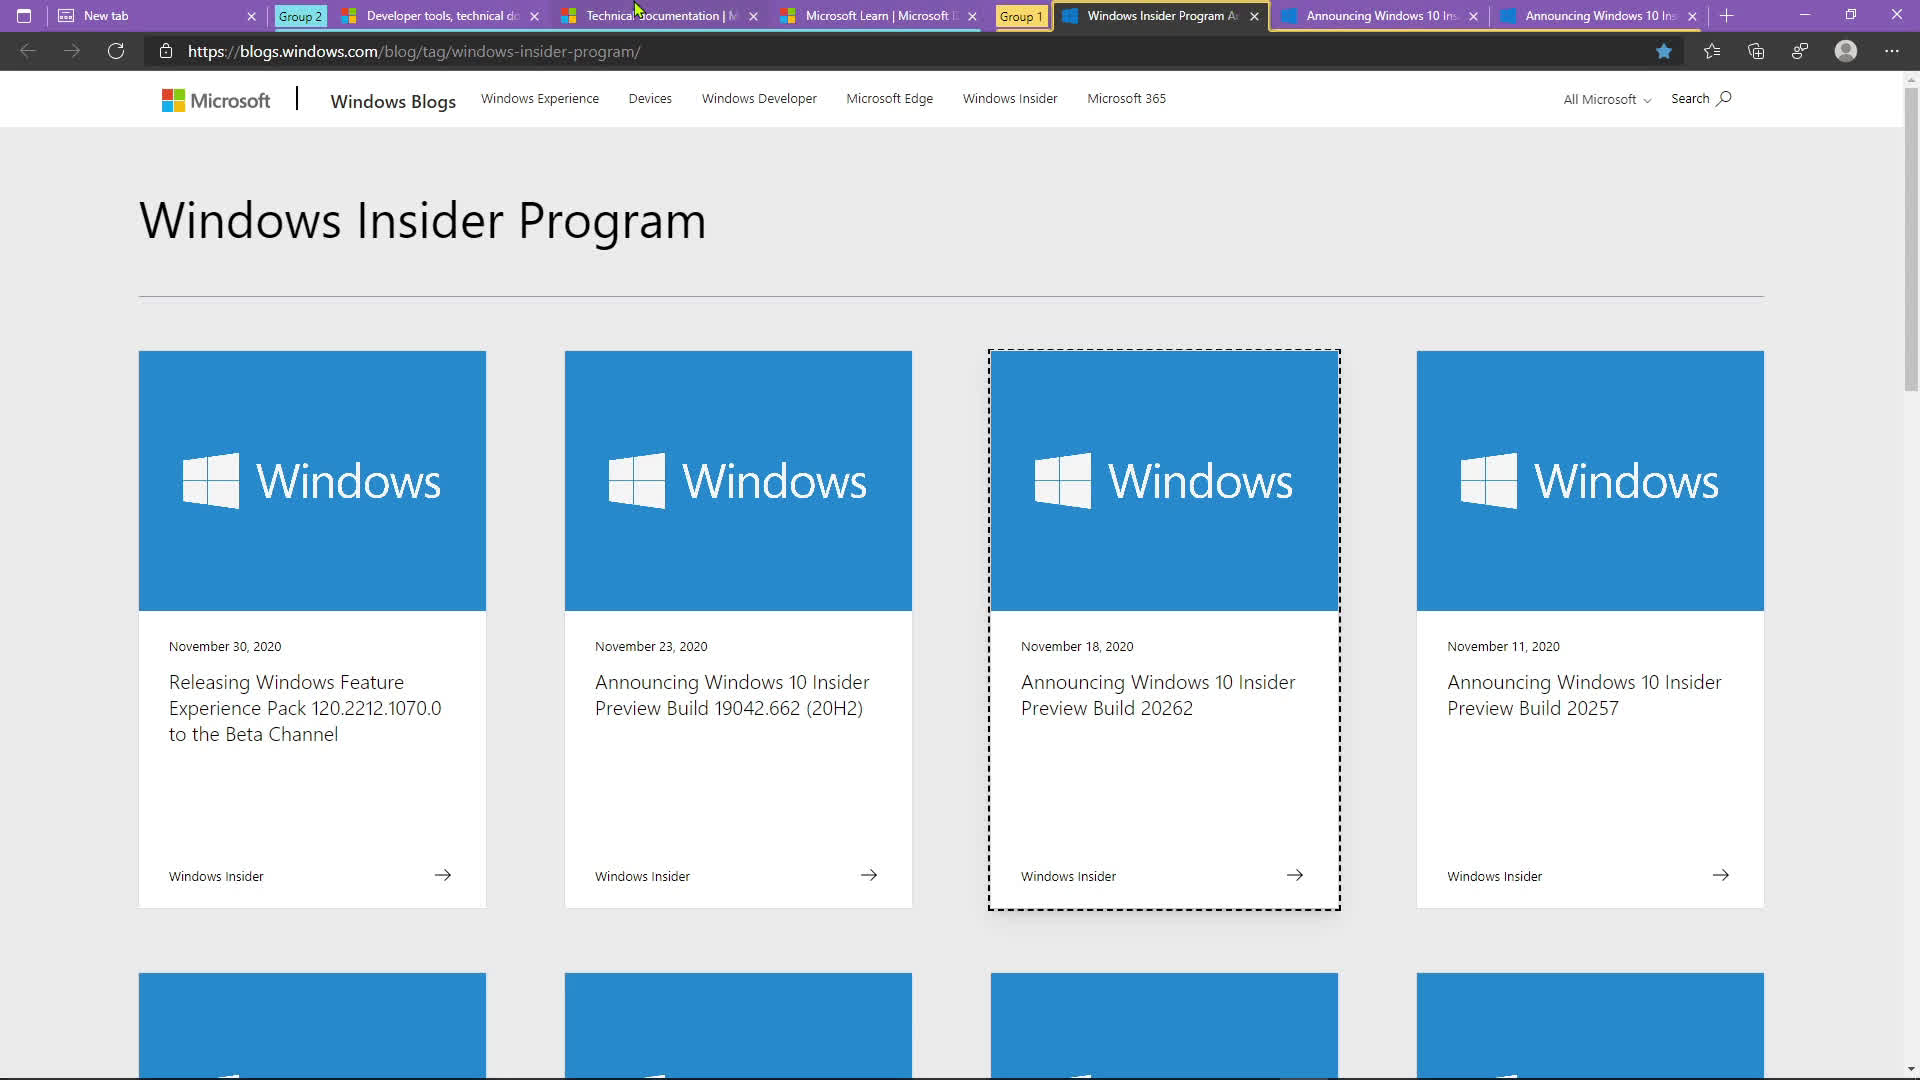
Task: Click the user profile avatar icon
Action: 1846,51
